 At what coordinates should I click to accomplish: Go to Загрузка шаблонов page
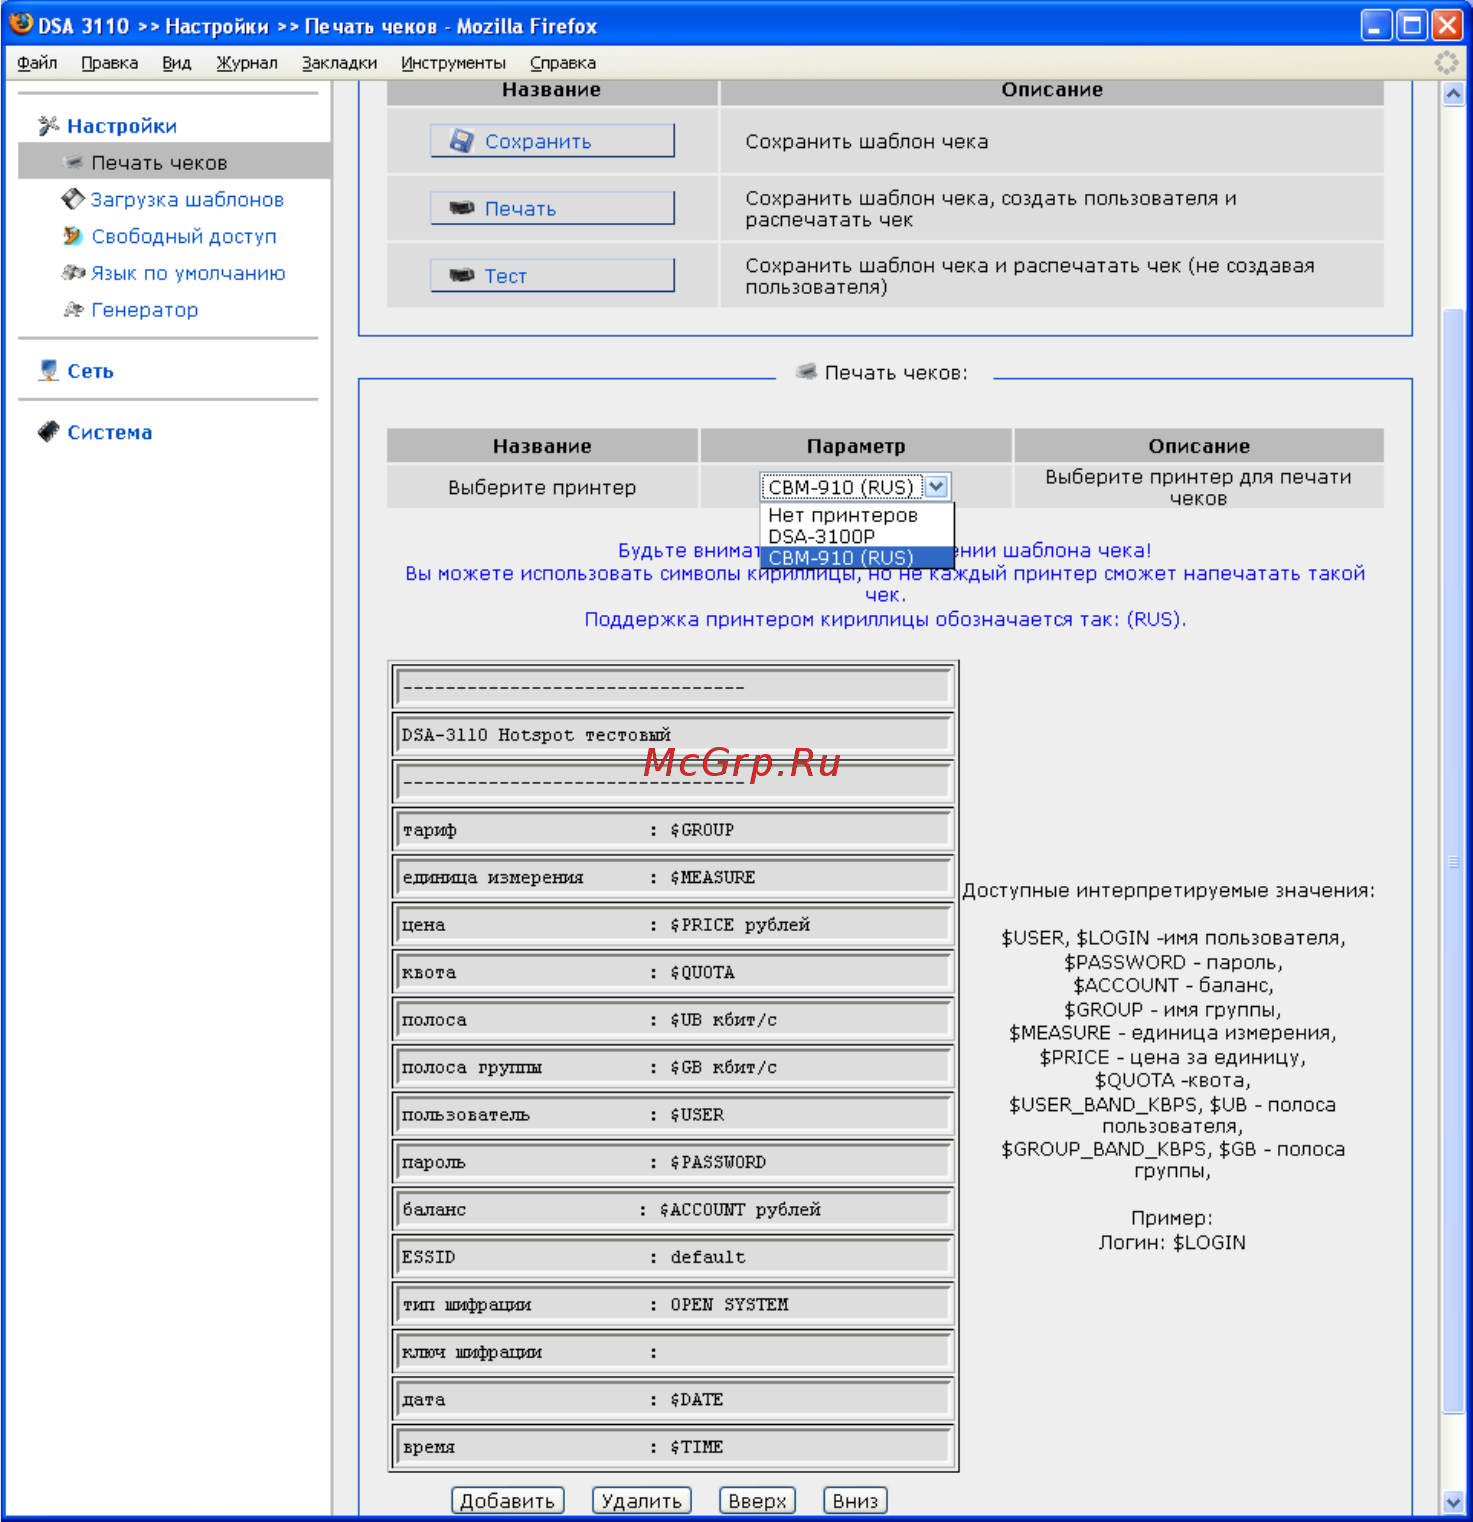187,199
